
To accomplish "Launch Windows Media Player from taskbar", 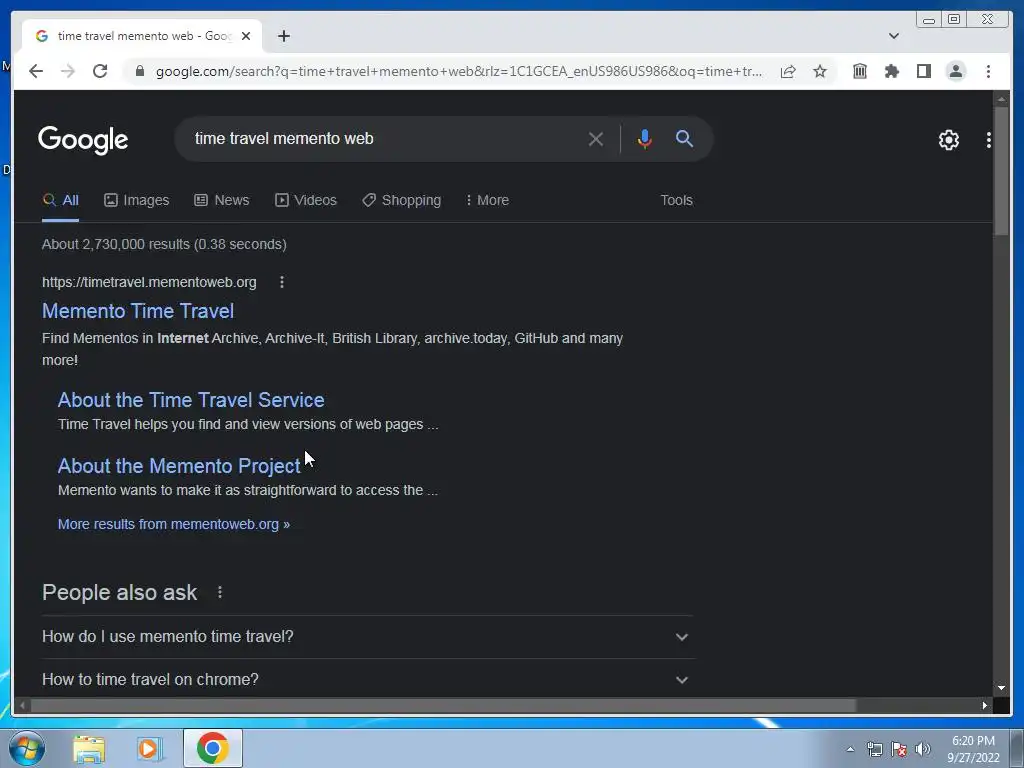I will [x=150, y=748].
